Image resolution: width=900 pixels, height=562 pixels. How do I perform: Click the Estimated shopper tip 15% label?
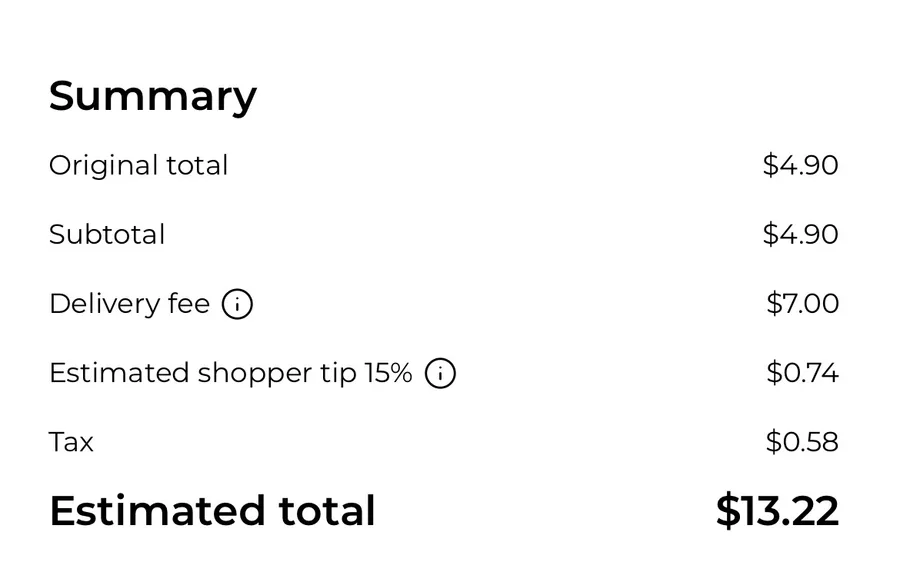click(230, 373)
